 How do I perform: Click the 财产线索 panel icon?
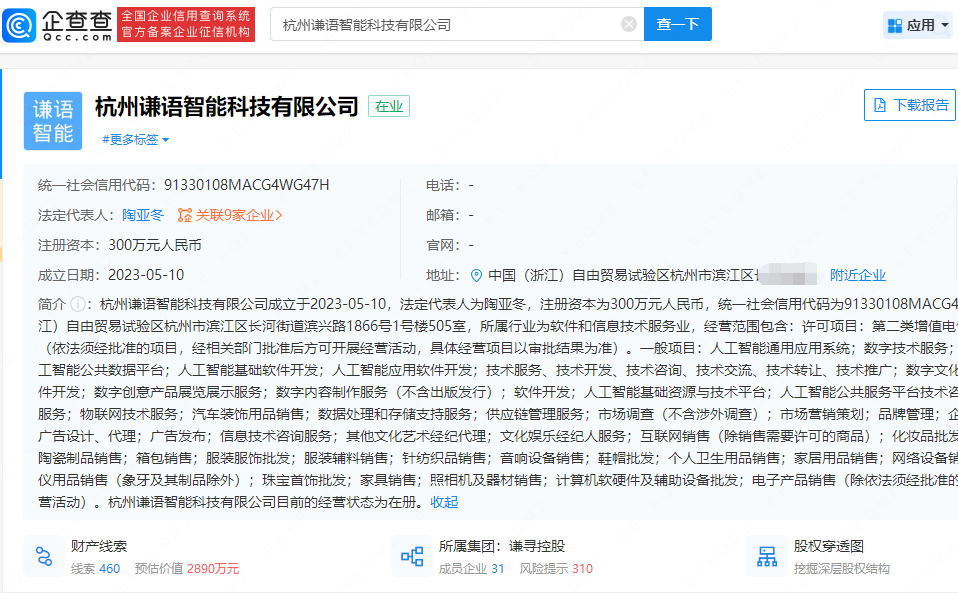44,556
